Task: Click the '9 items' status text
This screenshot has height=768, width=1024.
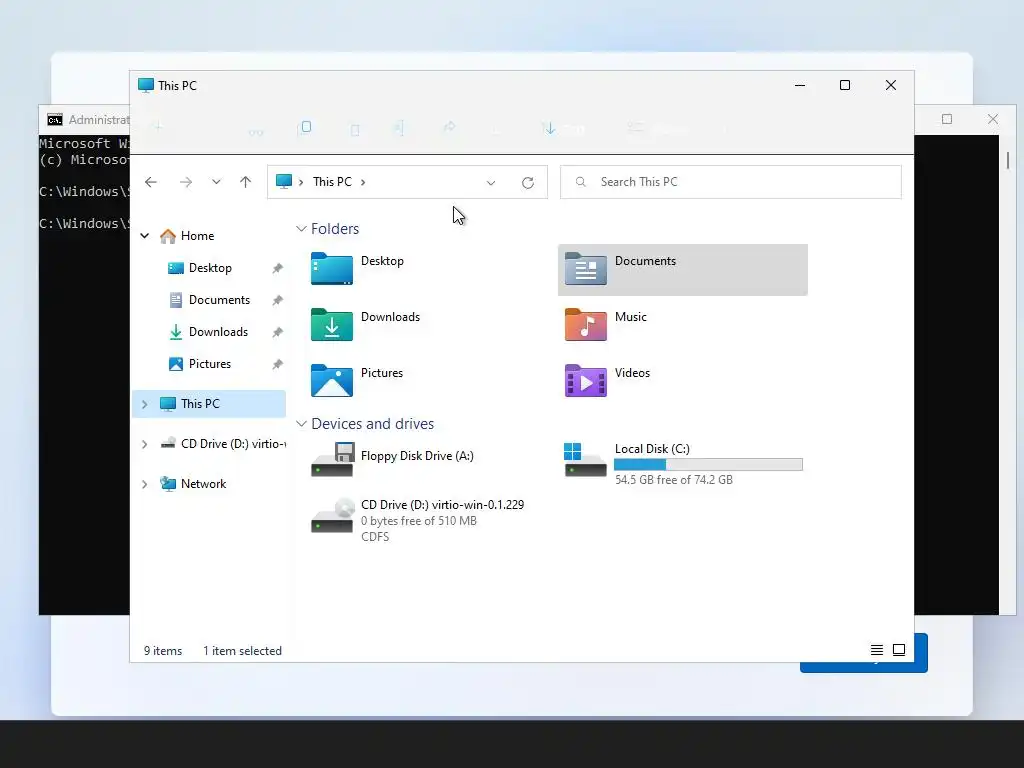Action: [x=163, y=651]
